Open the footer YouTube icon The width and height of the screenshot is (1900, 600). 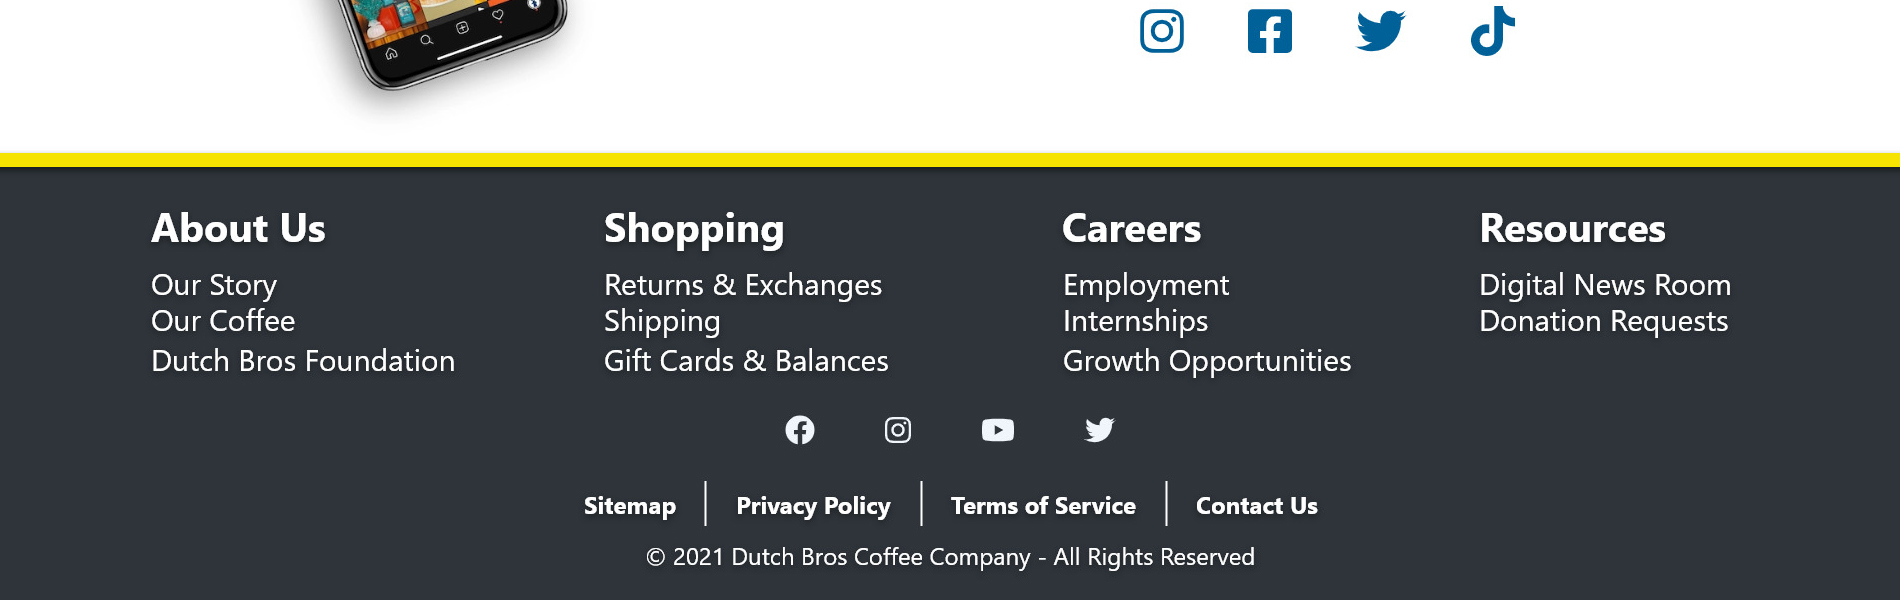pyautogui.click(x=998, y=430)
